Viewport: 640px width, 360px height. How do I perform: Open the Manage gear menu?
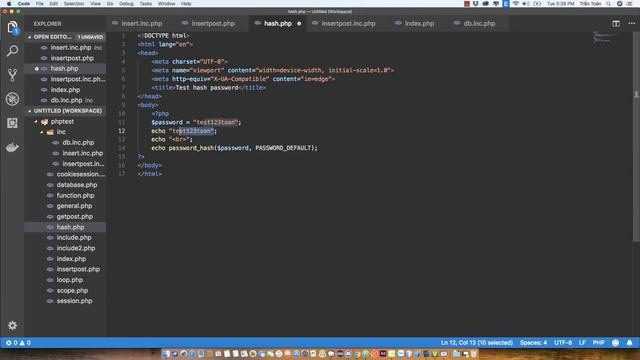click(12, 325)
